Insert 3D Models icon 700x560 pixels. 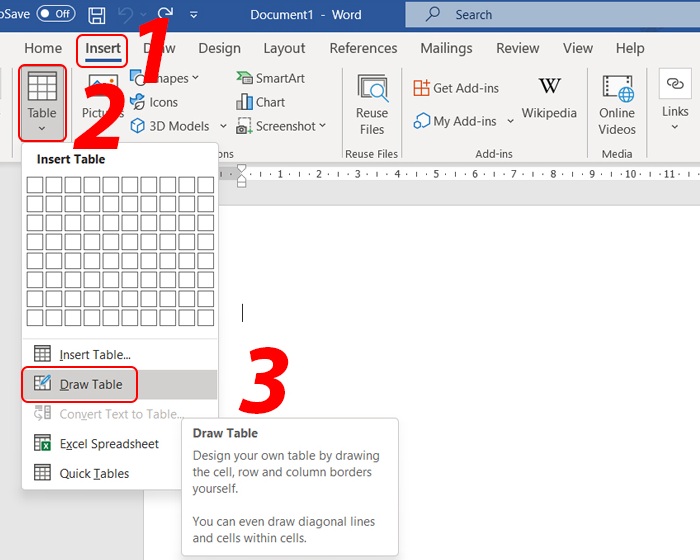(138, 126)
